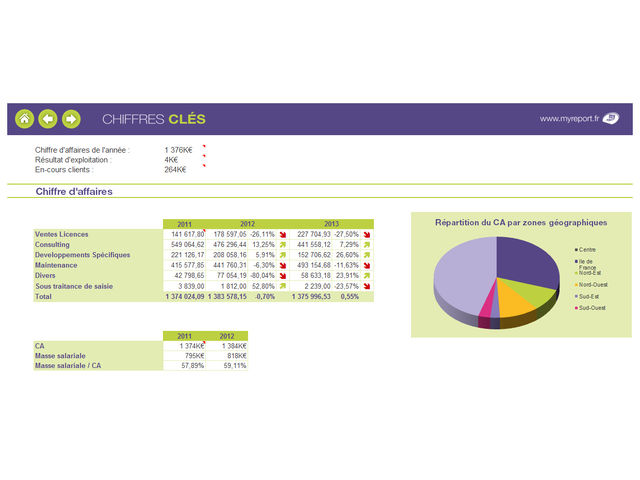
Task: Click the Nord-Ouest legend color marker
Action: (x=576, y=285)
